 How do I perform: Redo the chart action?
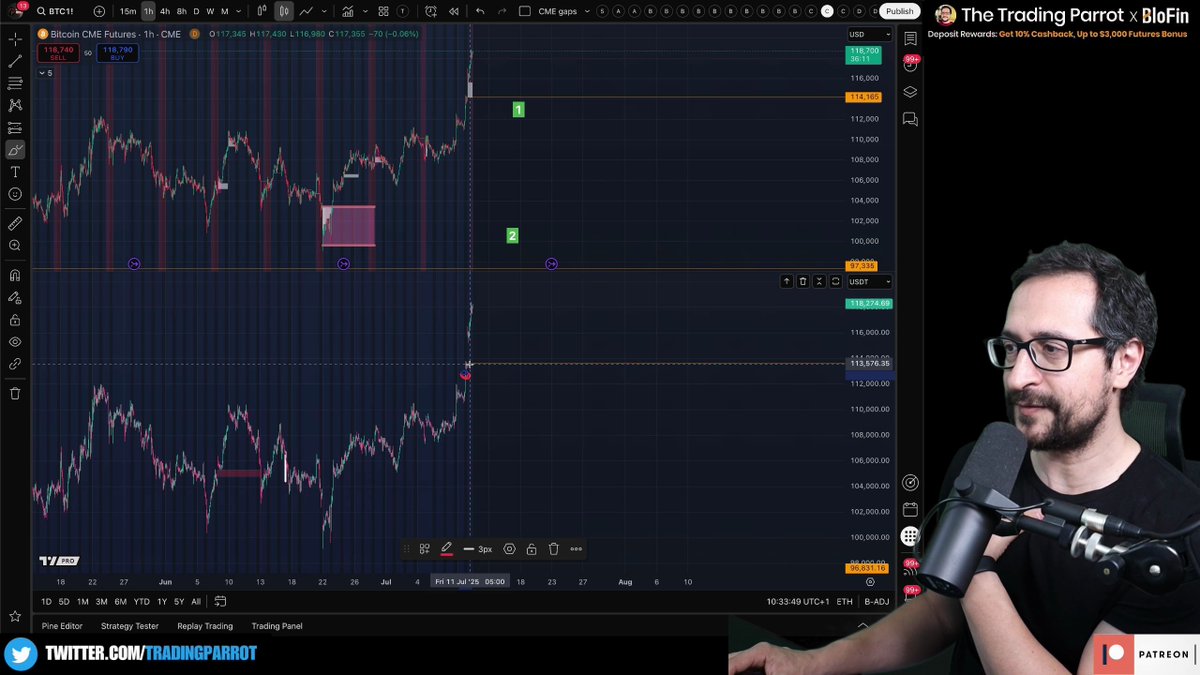[502, 11]
